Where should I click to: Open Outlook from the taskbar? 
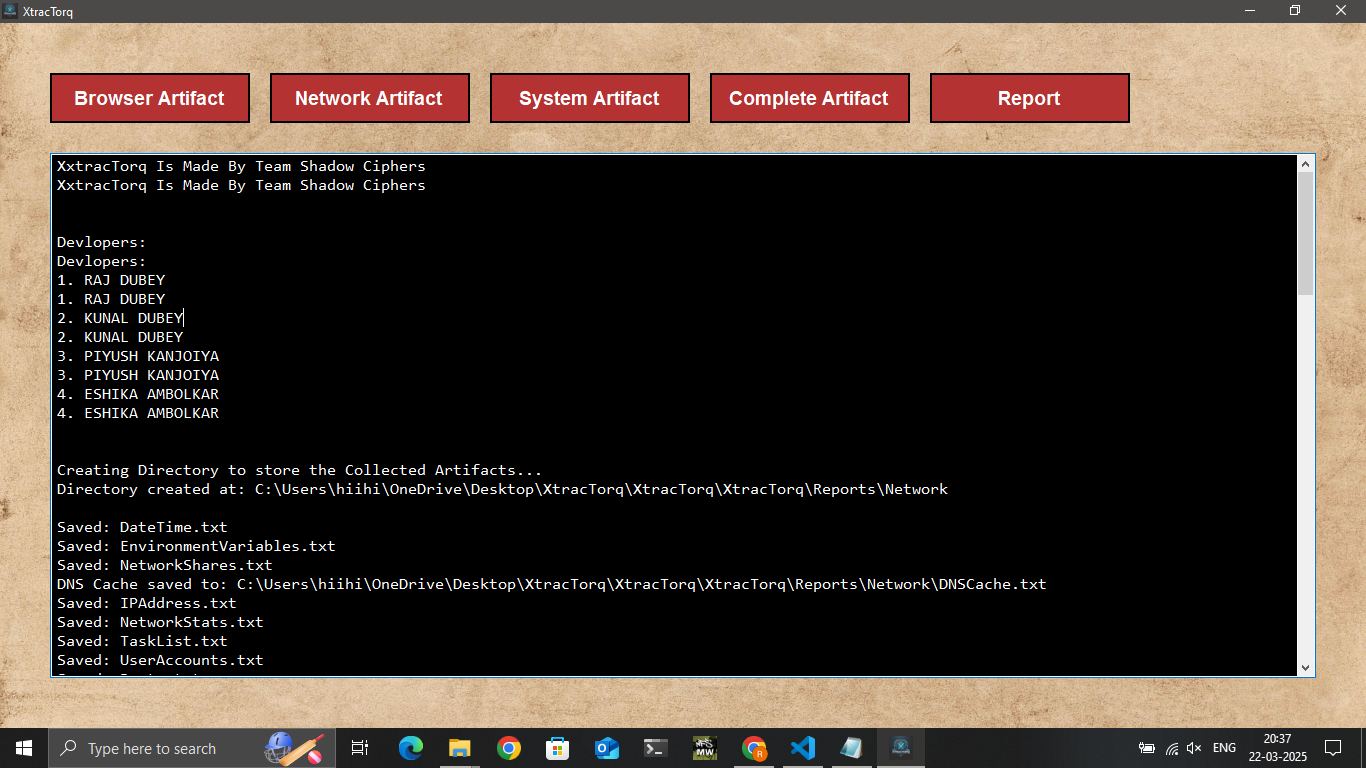607,748
